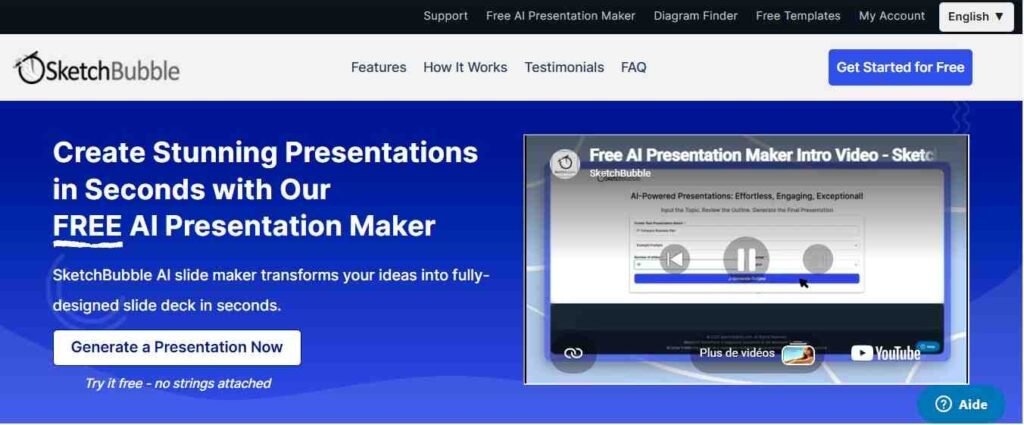
Task: Skip to next video
Action: point(817,259)
